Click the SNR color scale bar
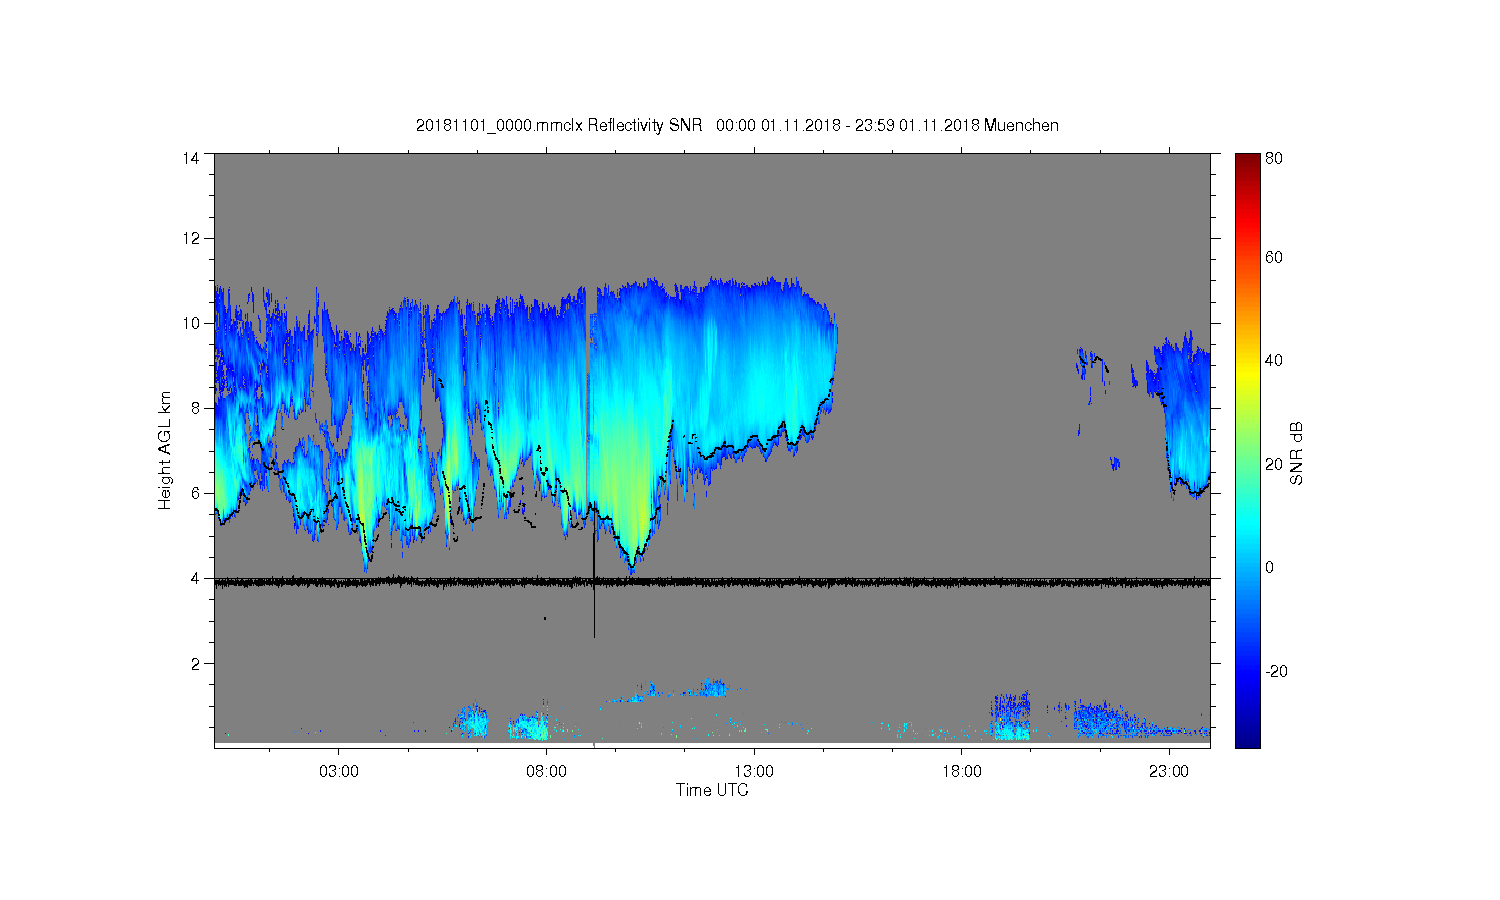 (x=1247, y=450)
